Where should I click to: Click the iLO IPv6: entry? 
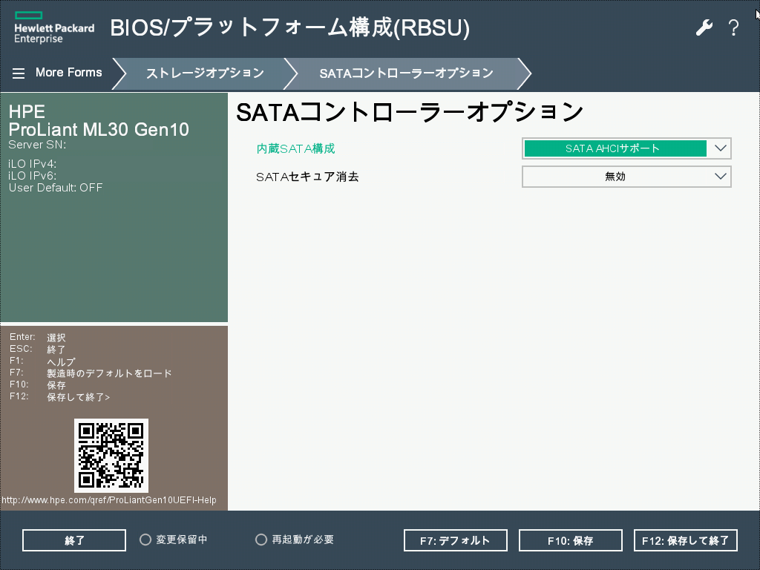point(32,175)
